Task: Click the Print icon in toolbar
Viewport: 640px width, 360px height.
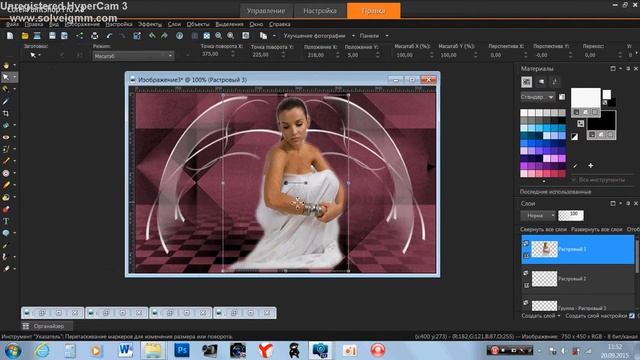Action: pos(94,36)
